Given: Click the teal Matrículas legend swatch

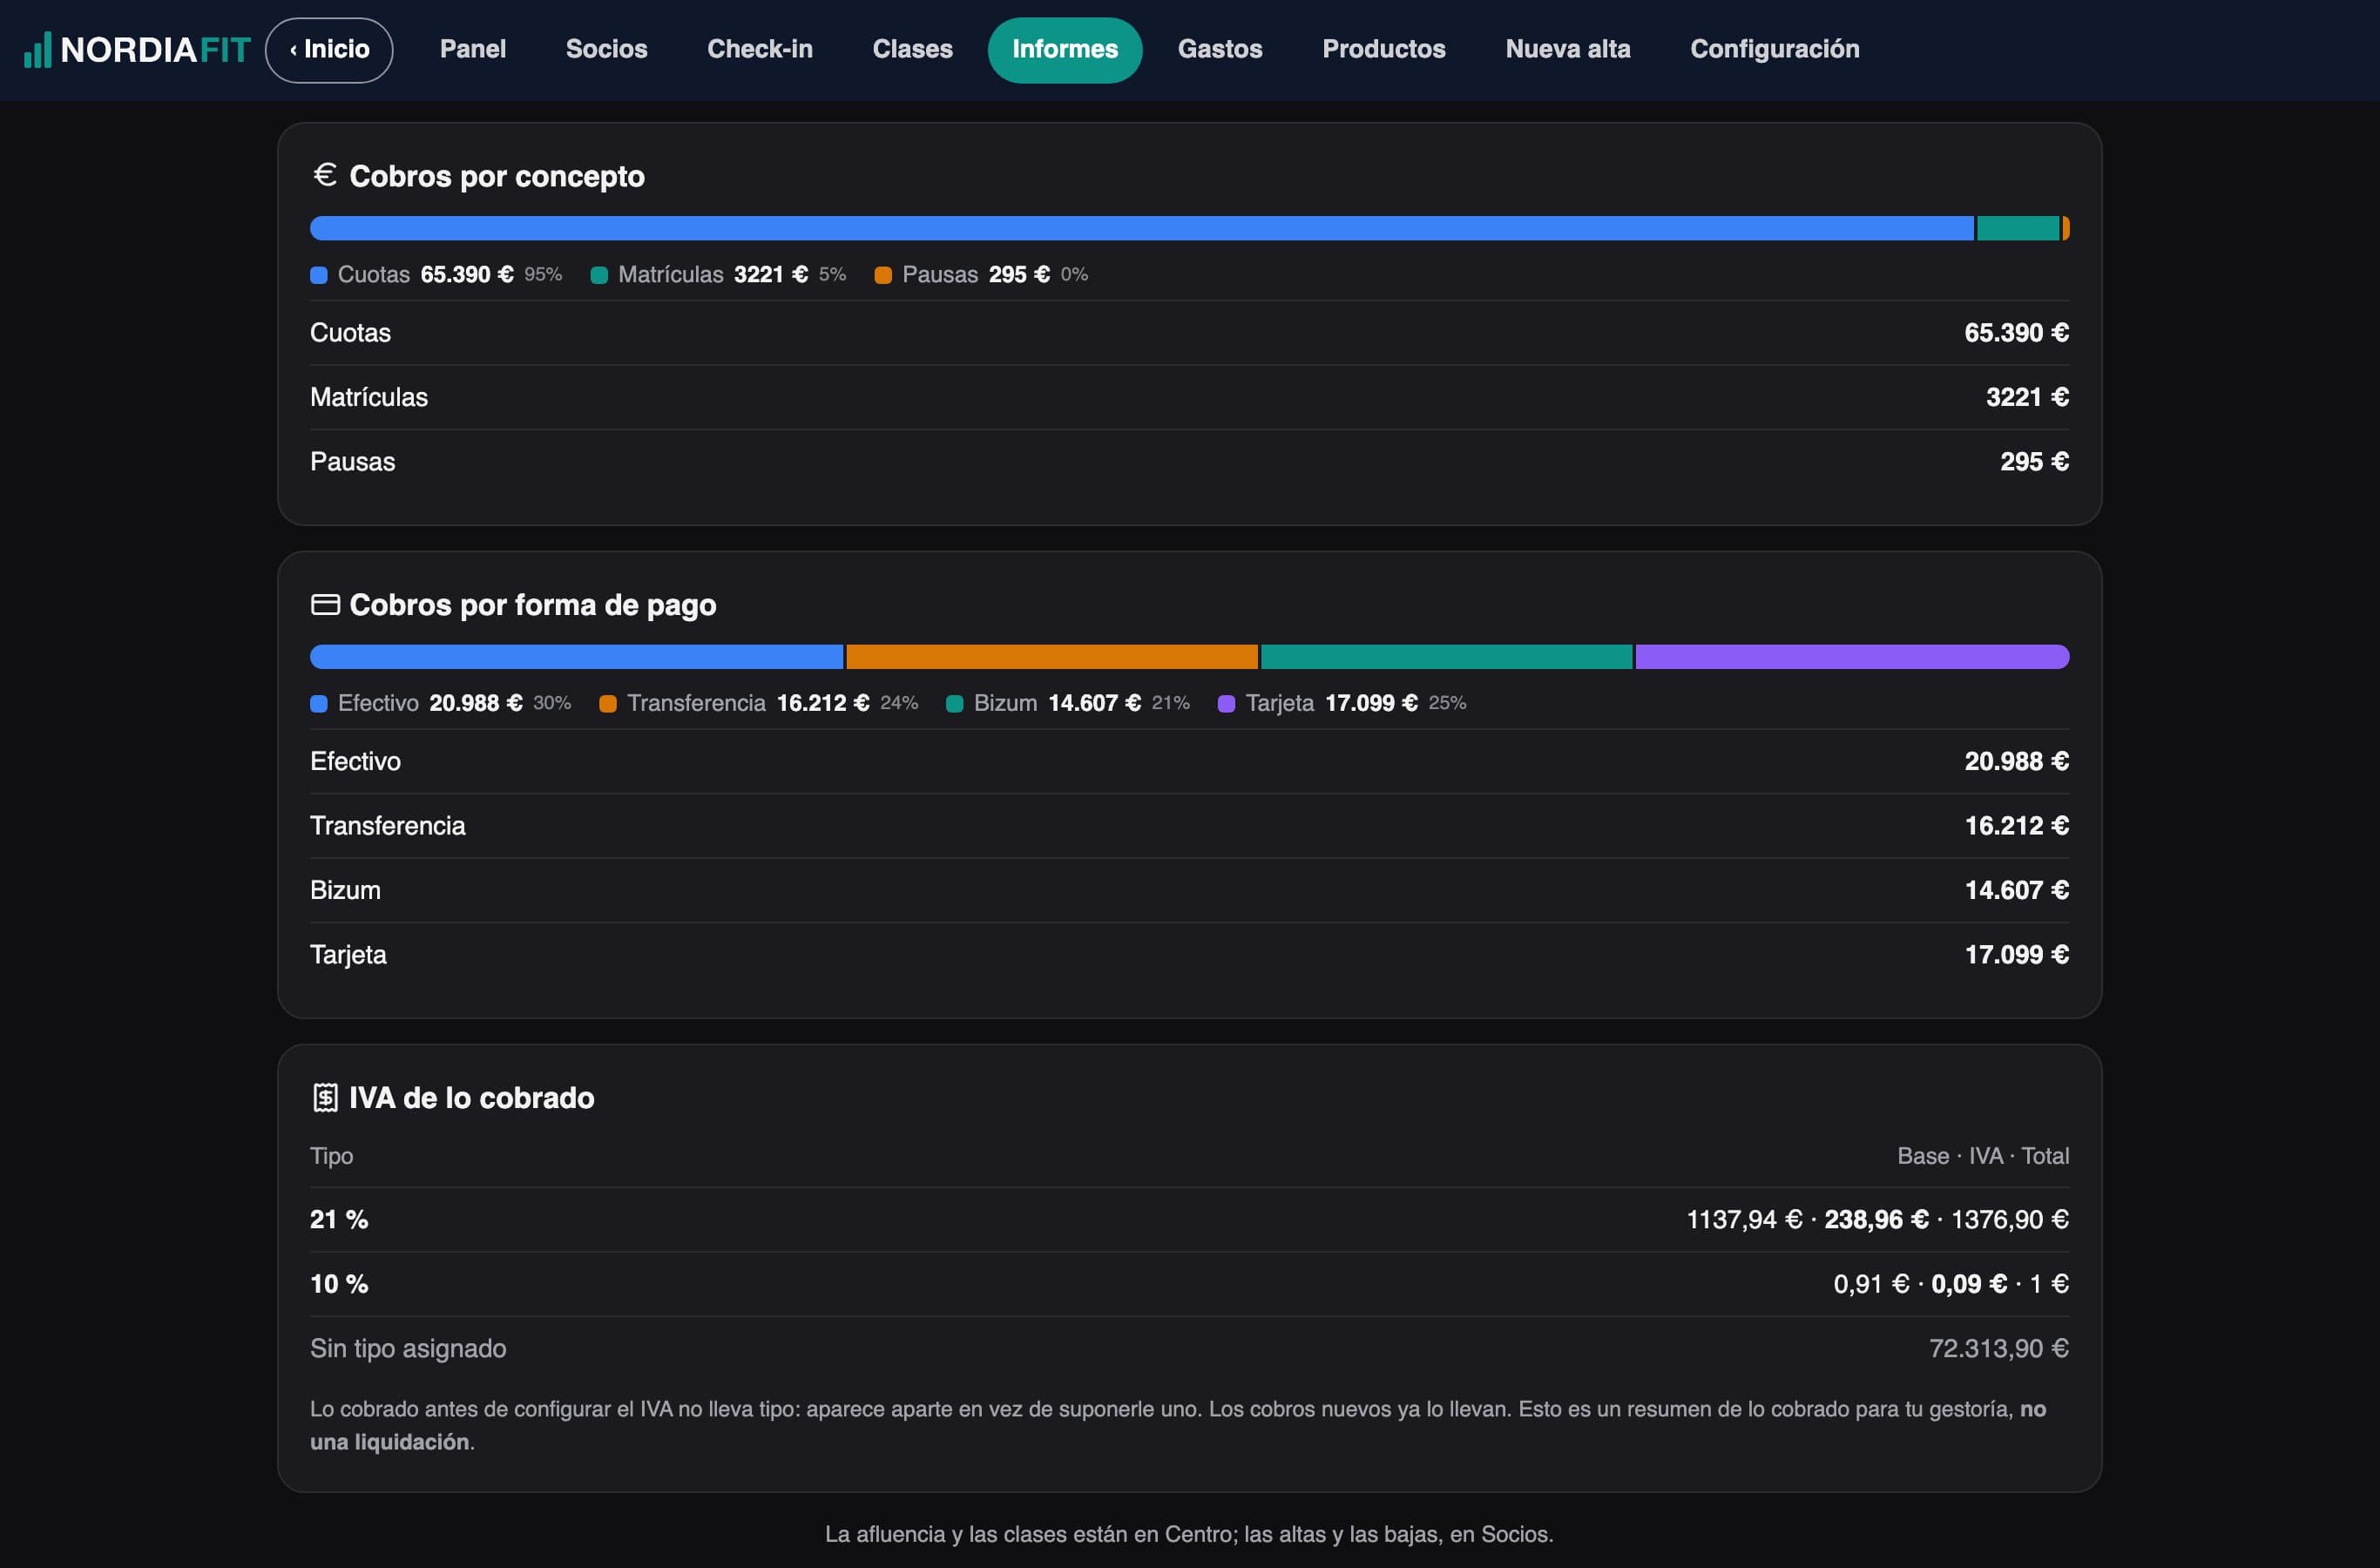Looking at the screenshot, I should (599, 275).
